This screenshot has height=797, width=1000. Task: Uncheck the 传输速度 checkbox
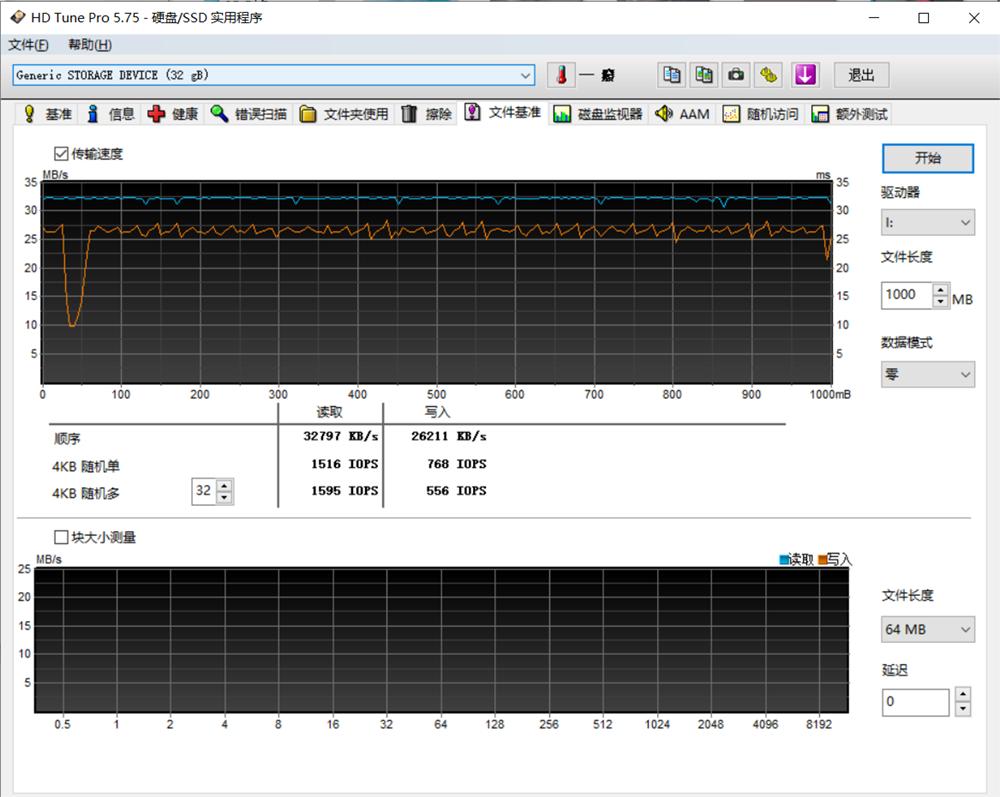tap(61, 154)
